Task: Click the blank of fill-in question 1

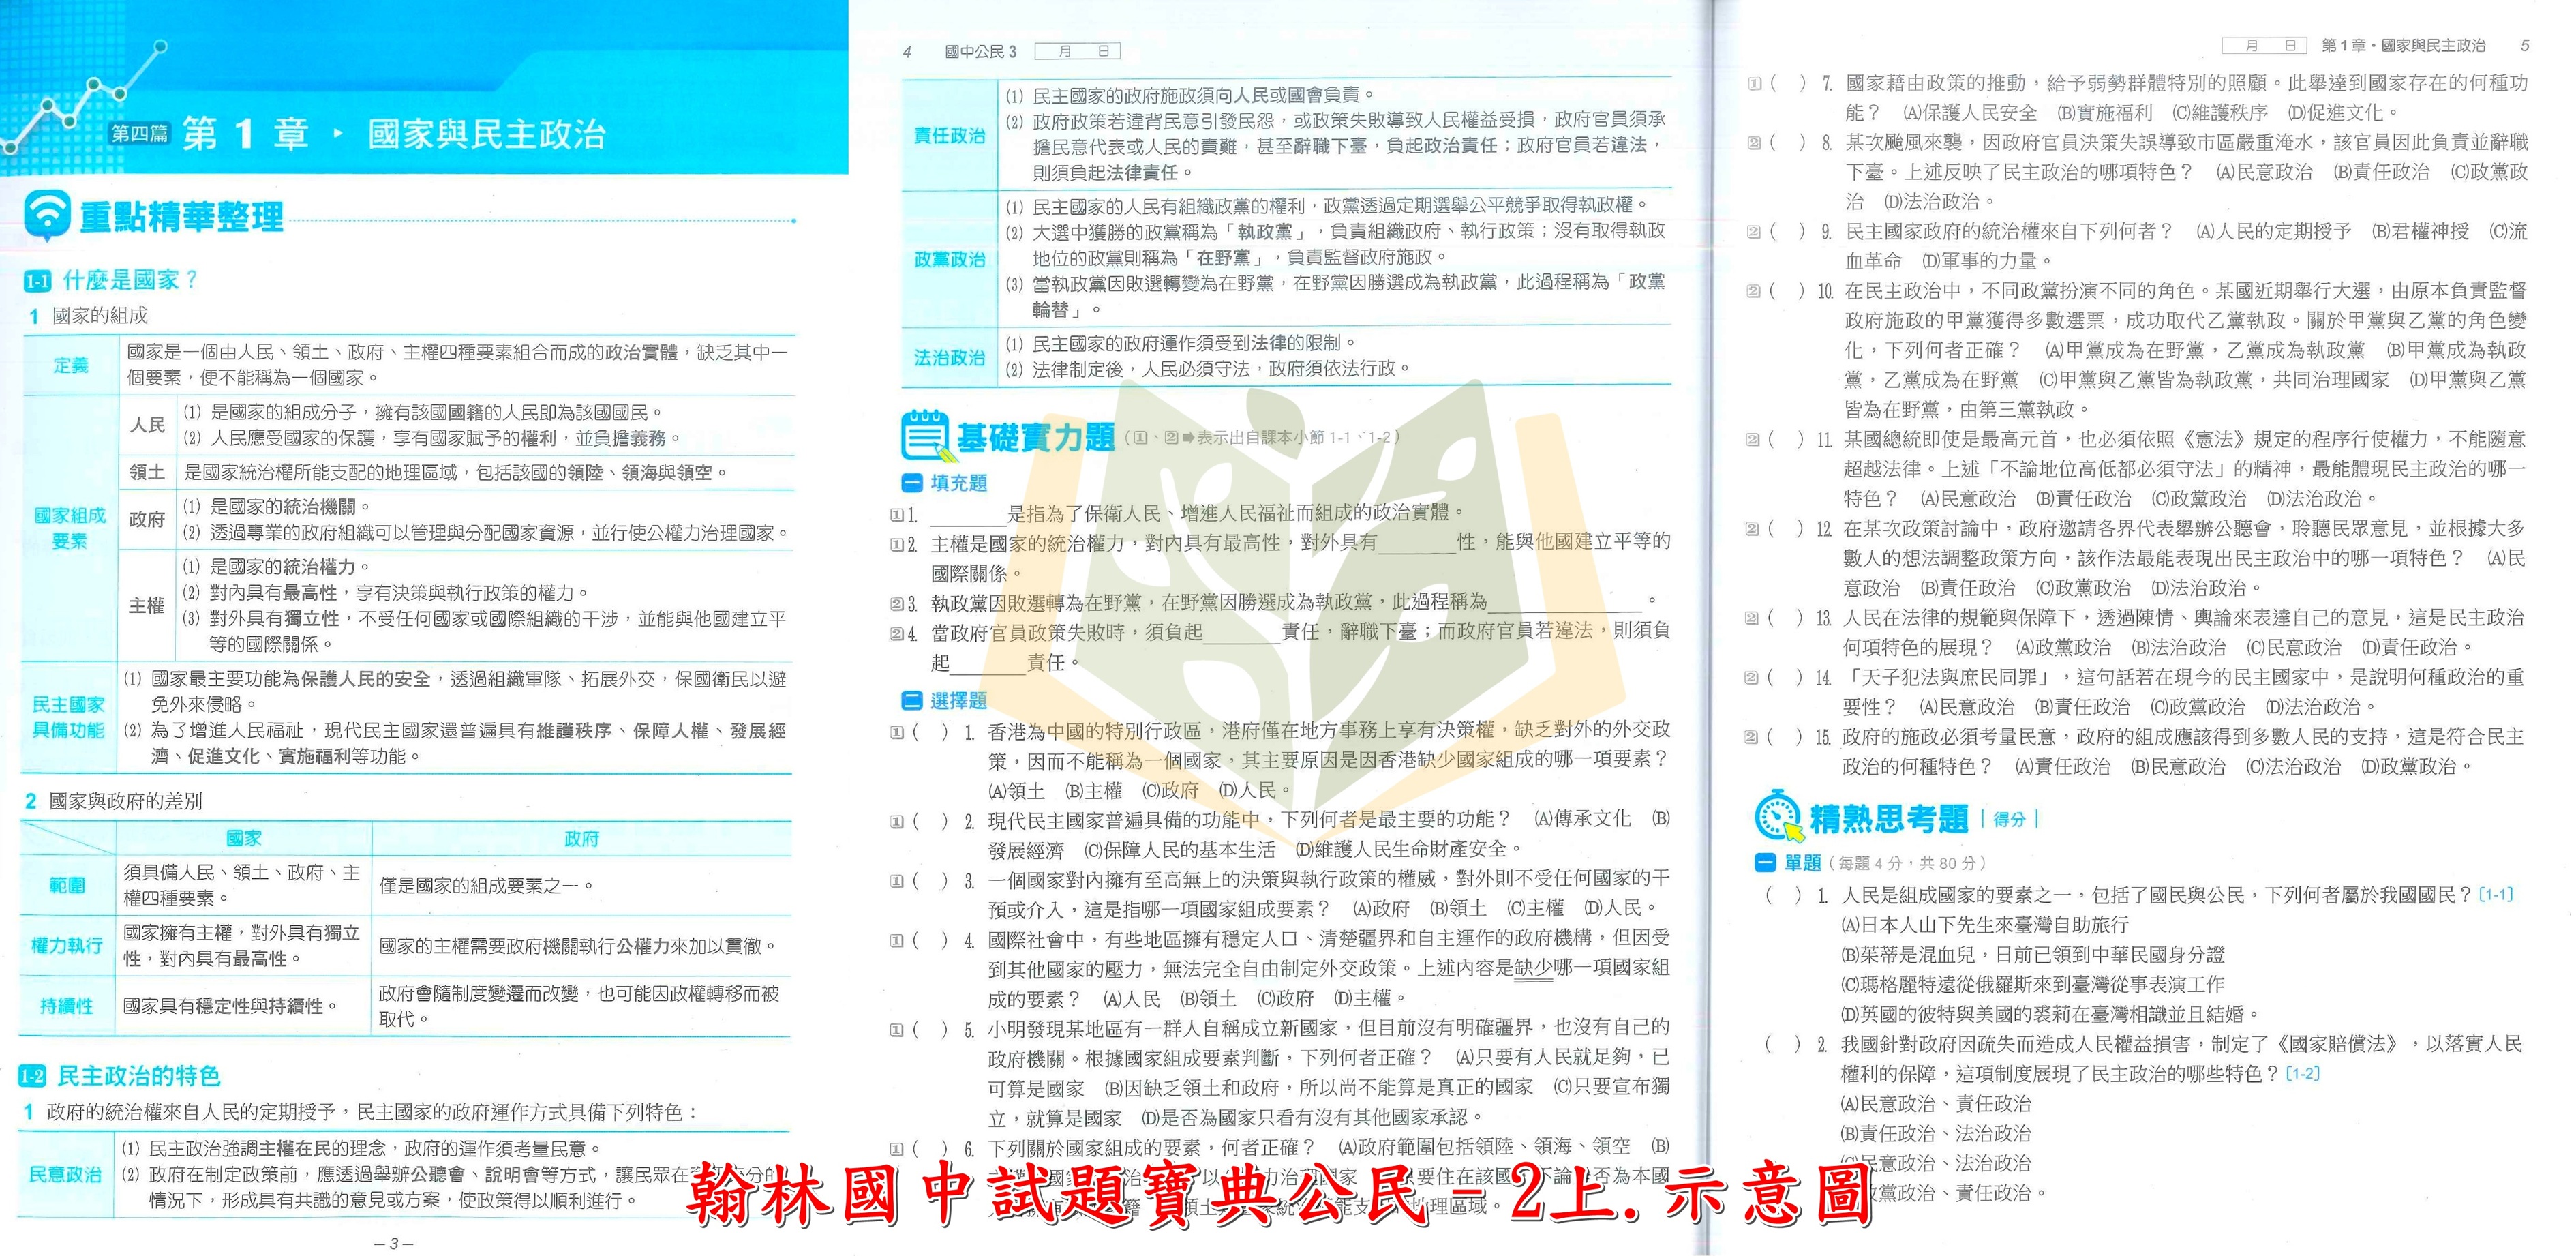Action: (968, 515)
